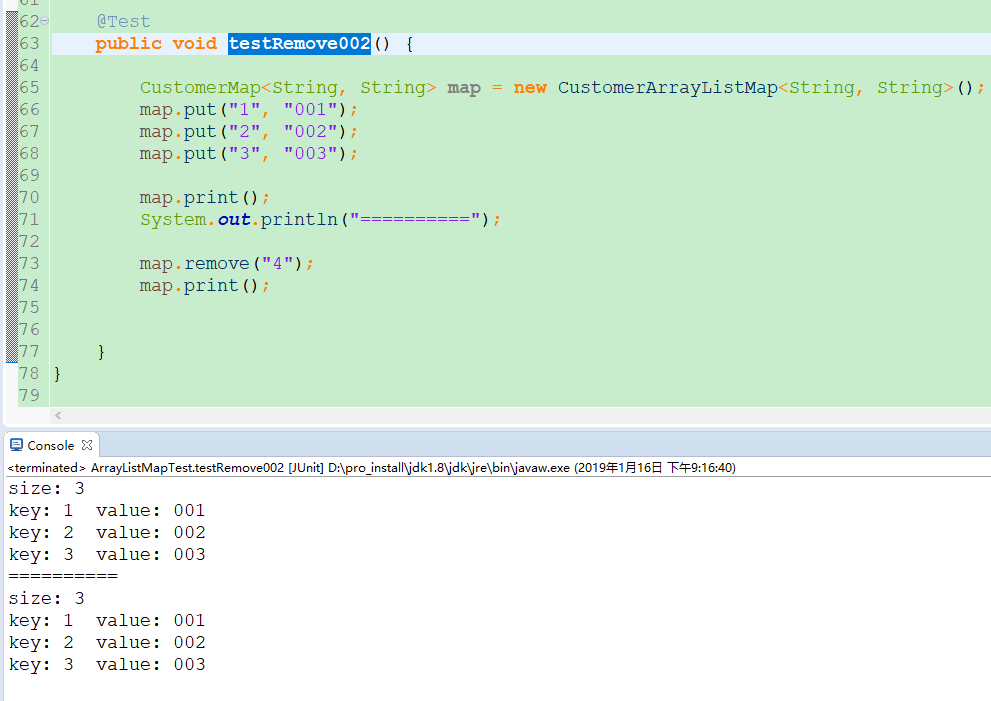Screen dimensions: 991x701
Task: Select the highlighted method name testRemove002
Action: click(300, 44)
